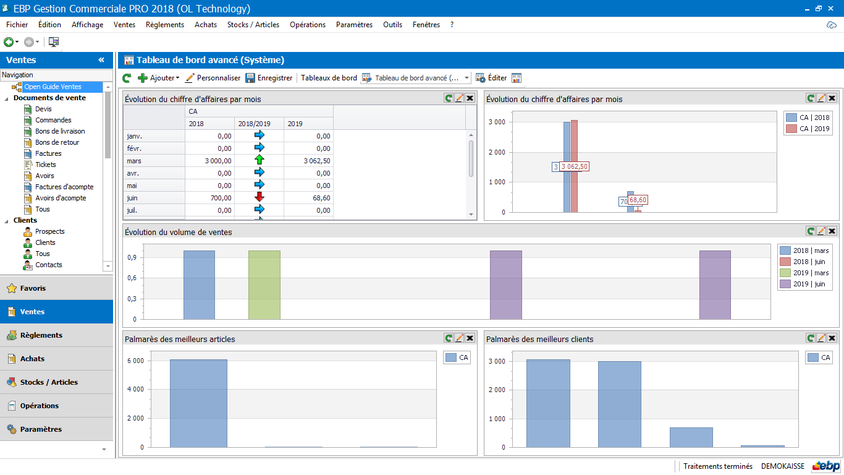Open Devis in Documents de vente
This screenshot has width=844, height=475.
point(43,109)
